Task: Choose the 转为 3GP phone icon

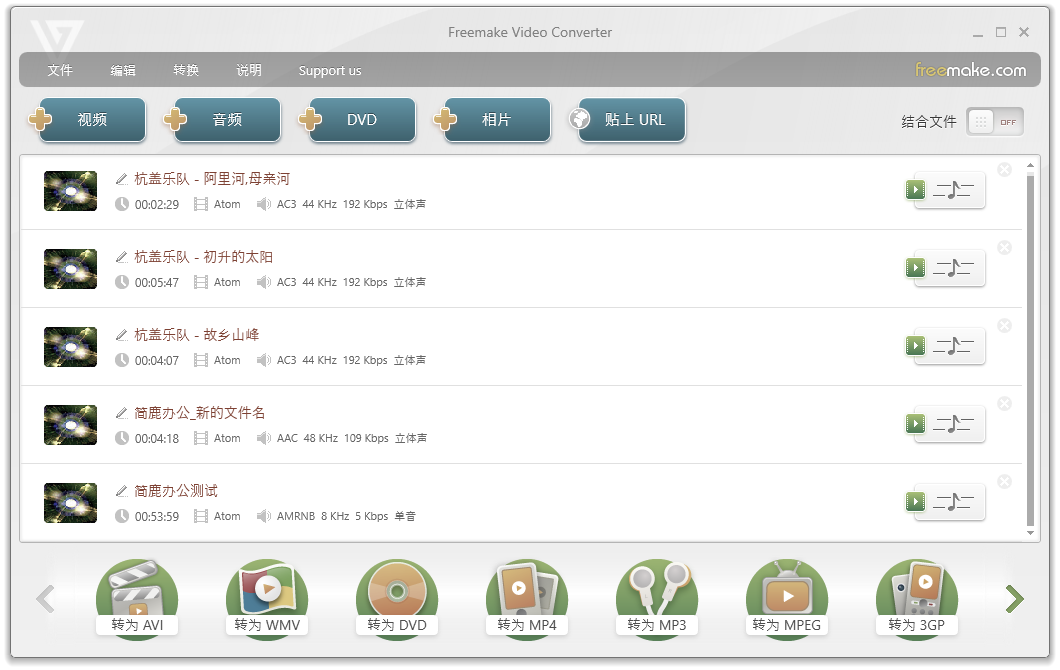Action: [x=917, y=594]
